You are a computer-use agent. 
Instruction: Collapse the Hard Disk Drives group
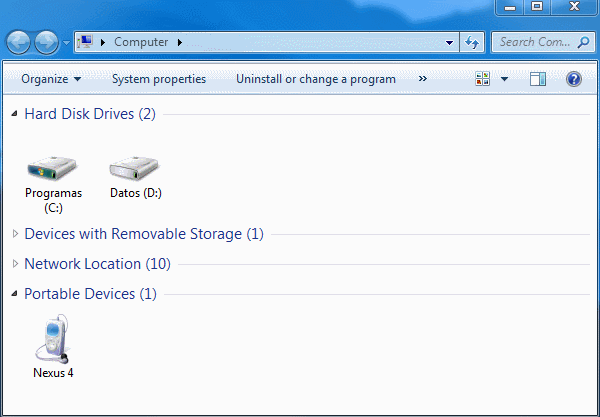coord(14,114)
